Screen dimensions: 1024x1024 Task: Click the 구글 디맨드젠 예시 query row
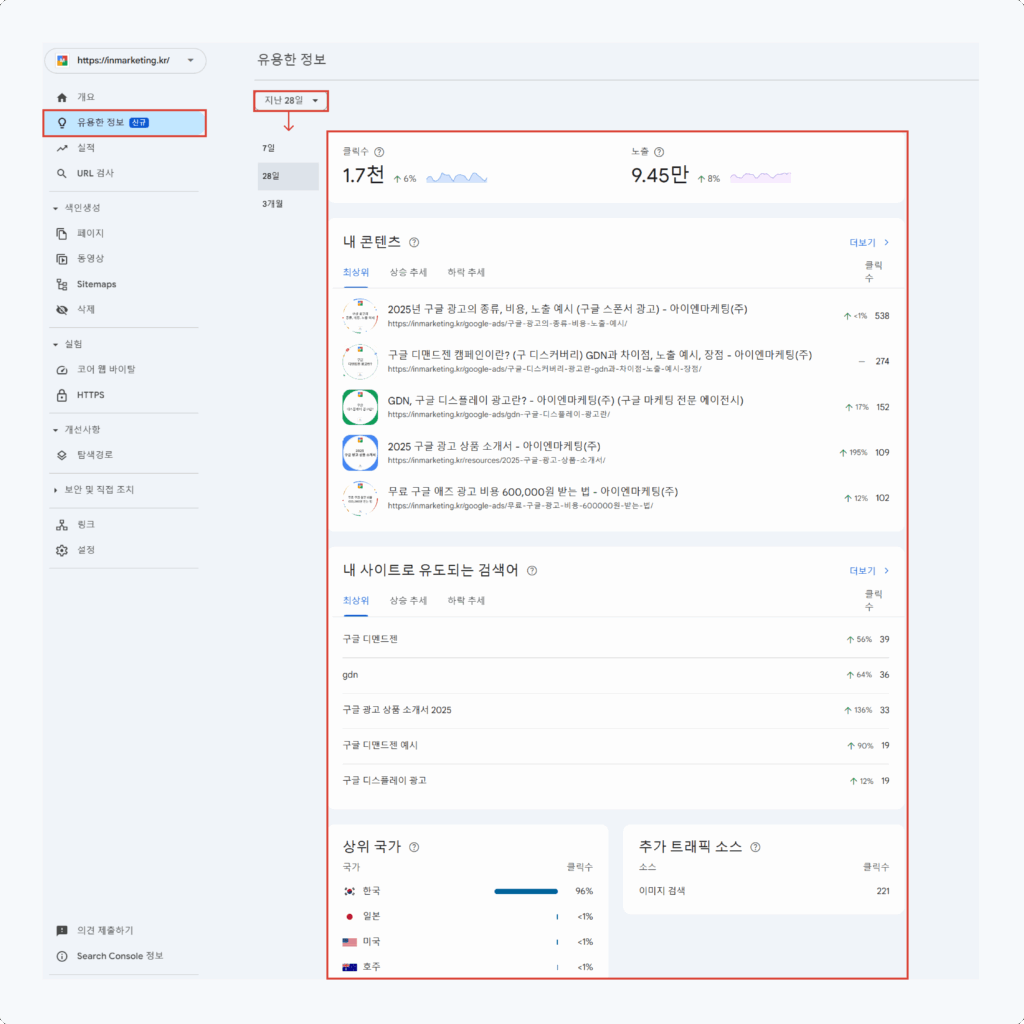coord(616,745)
